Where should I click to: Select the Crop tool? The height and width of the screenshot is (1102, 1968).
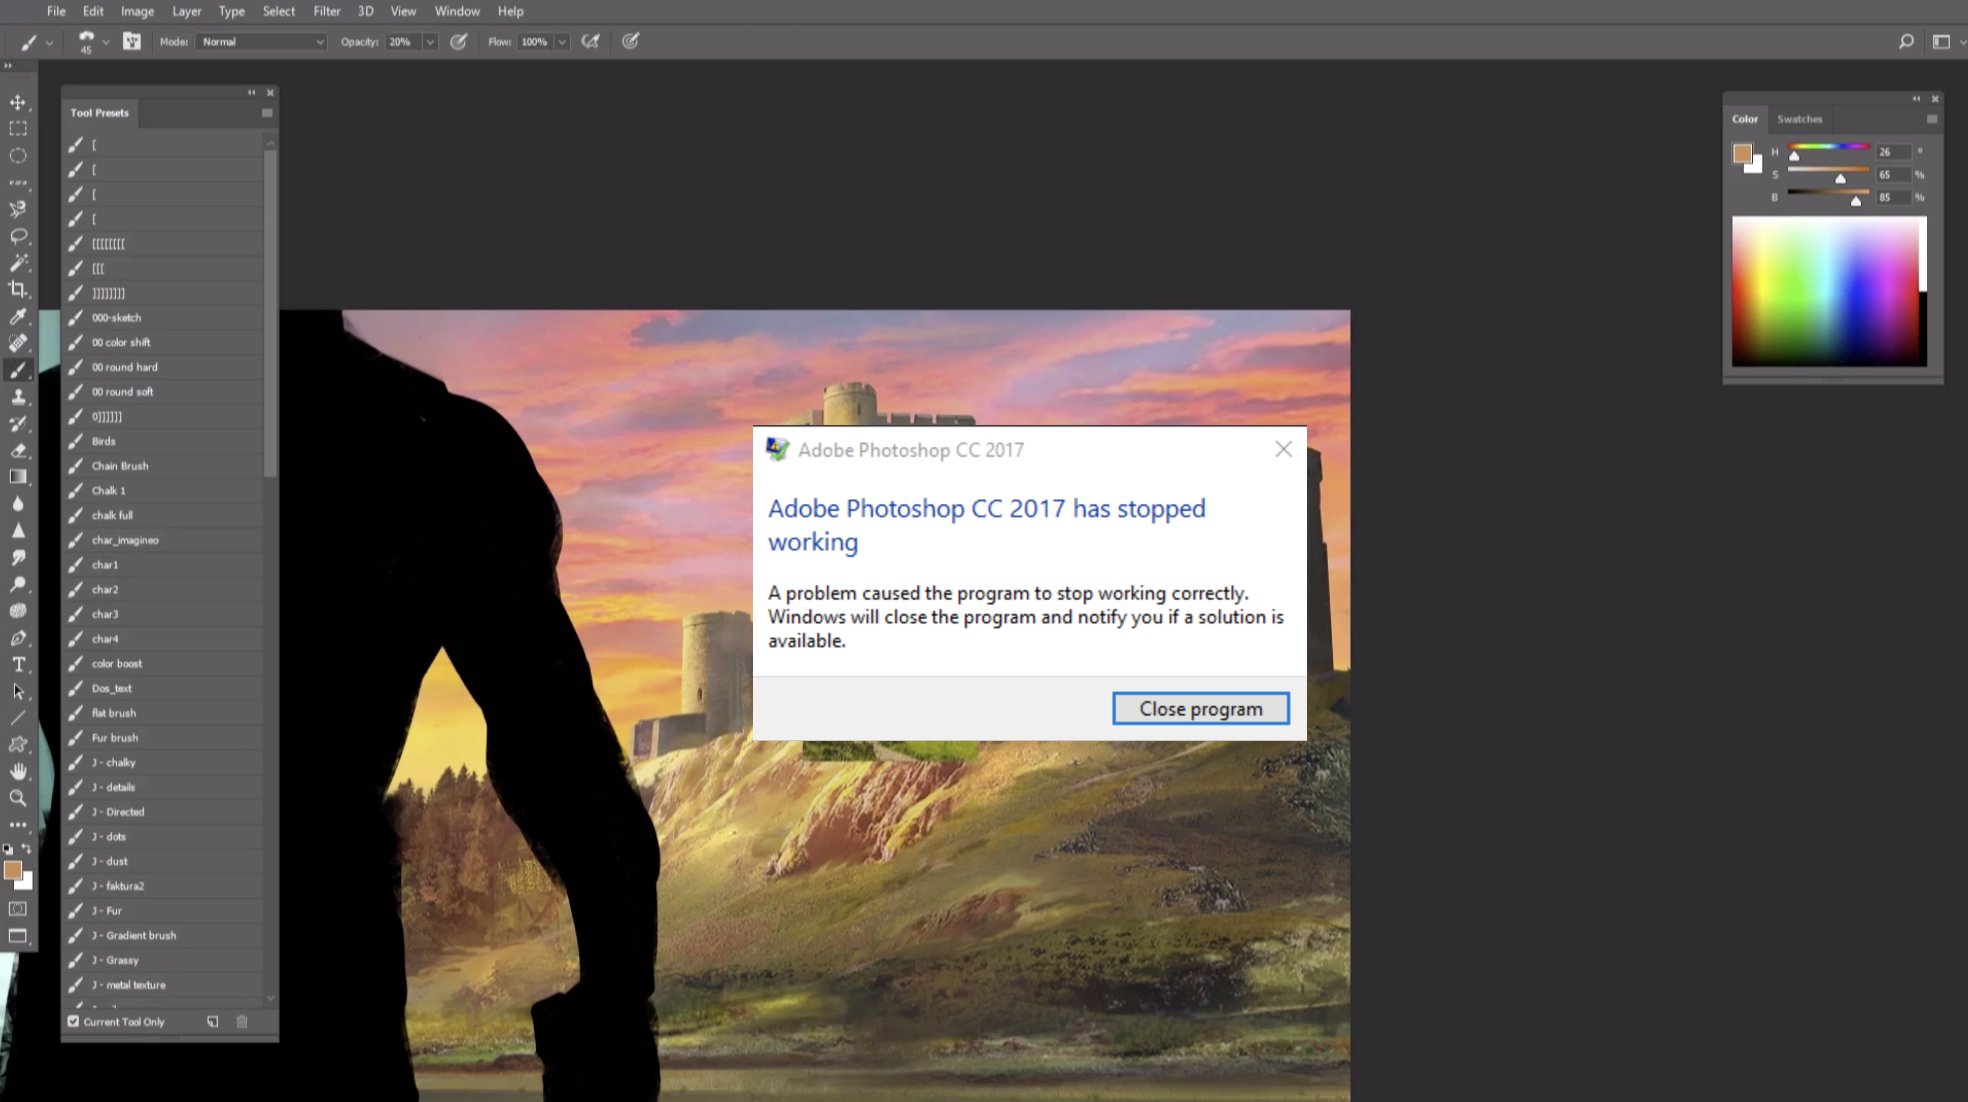click(18, 289)
